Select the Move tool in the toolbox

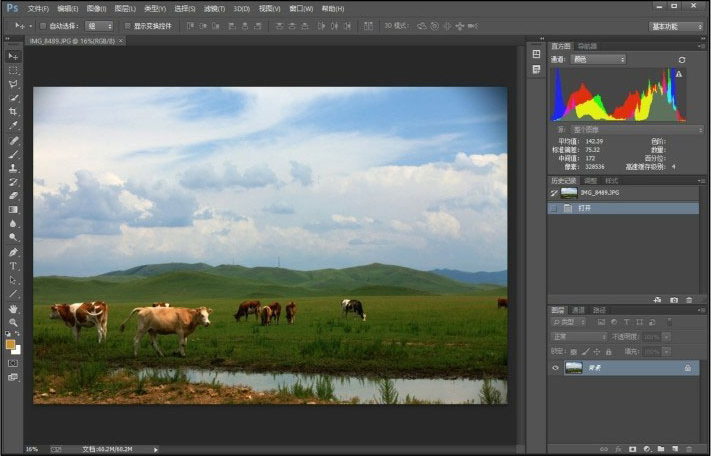tap(14, 56)
